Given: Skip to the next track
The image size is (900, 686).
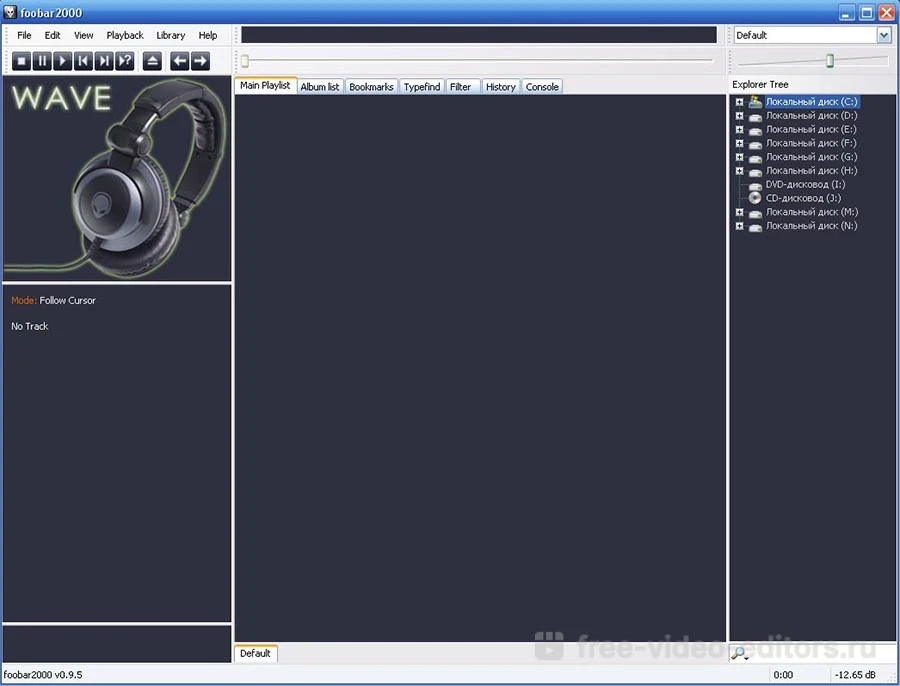Looking at the screenshot, I should point(104,61).
